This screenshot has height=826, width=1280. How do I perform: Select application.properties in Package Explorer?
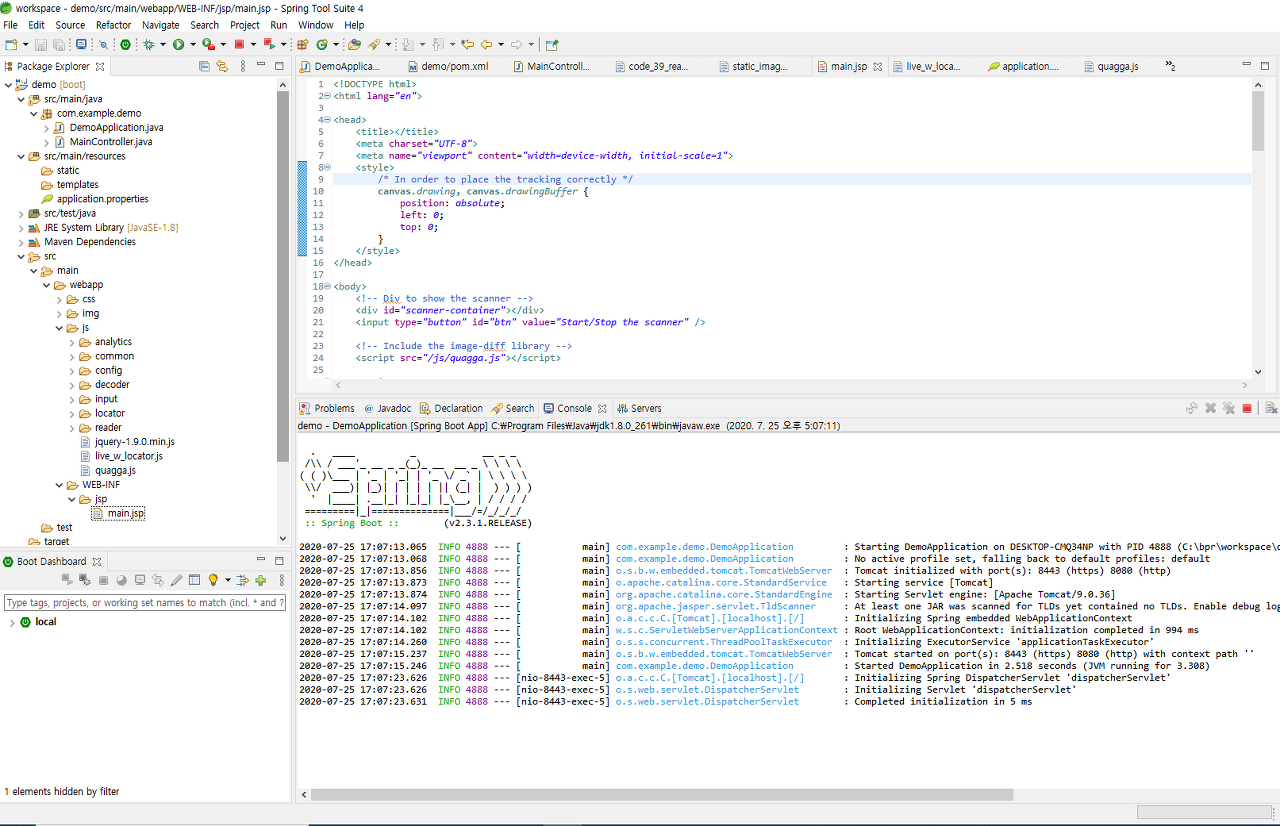(102, 199)
